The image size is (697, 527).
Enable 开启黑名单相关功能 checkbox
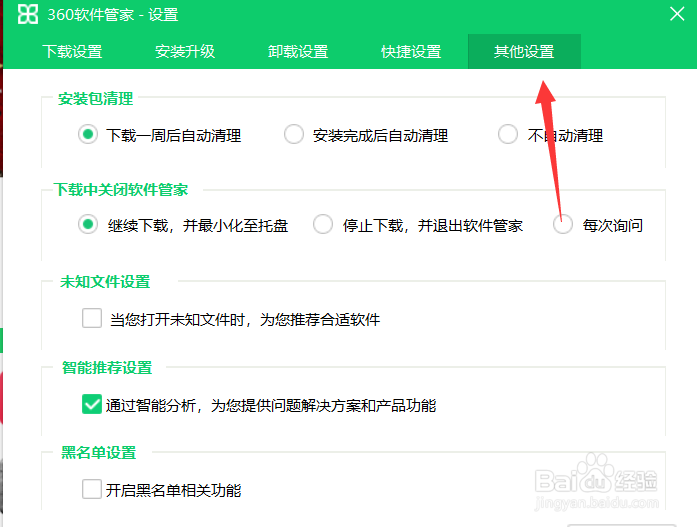click(92, 489)
